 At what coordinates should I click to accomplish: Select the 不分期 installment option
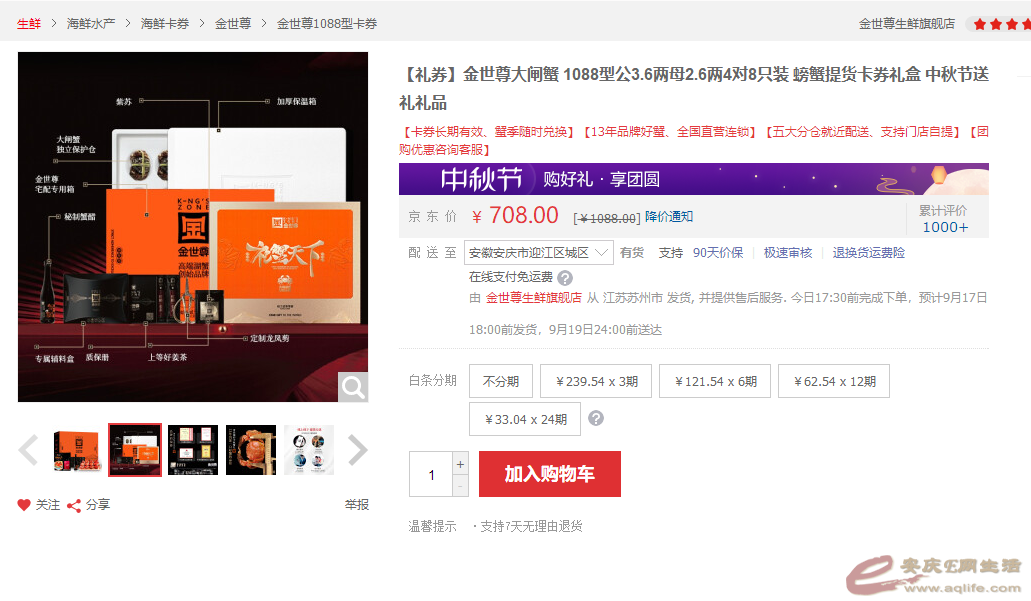click(x=501, y=381)
